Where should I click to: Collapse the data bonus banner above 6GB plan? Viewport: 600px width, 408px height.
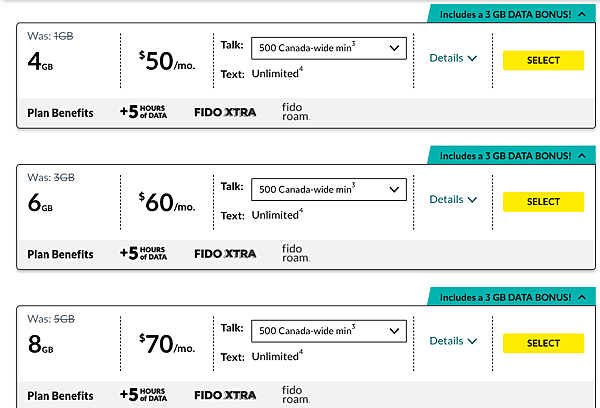tap(582, 156)
